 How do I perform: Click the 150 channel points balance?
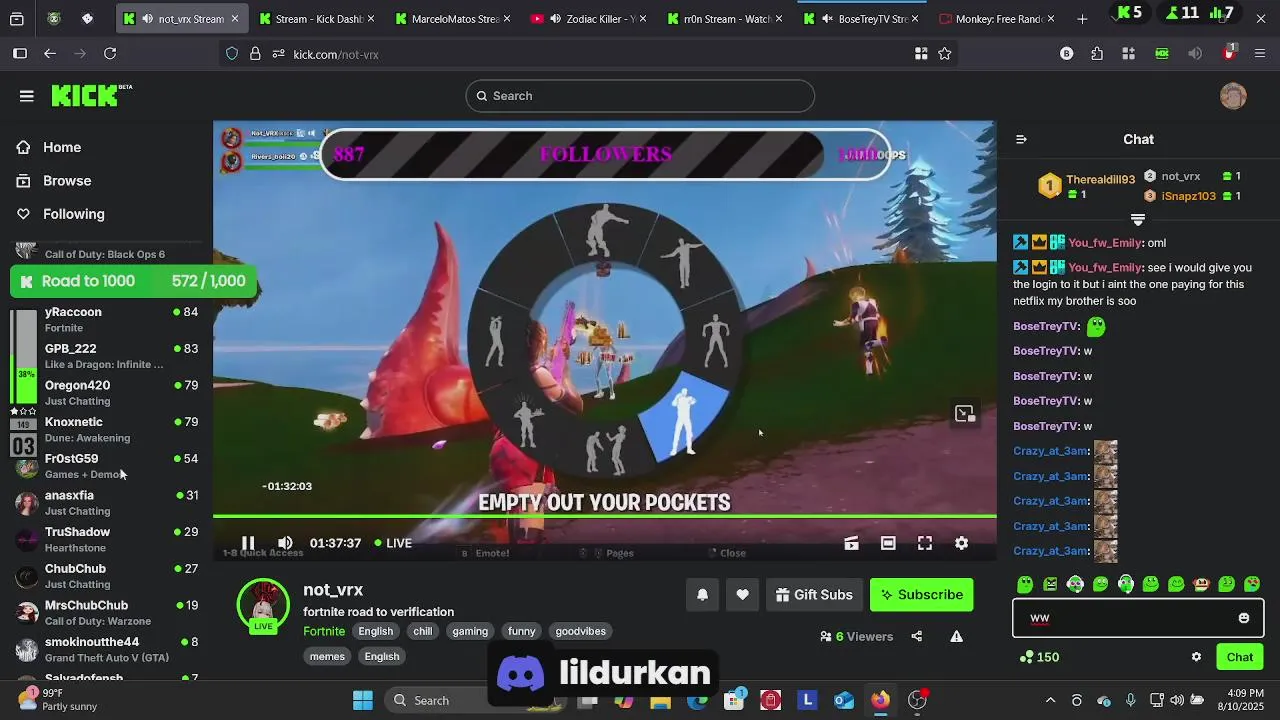click(x=1039, y=657)
